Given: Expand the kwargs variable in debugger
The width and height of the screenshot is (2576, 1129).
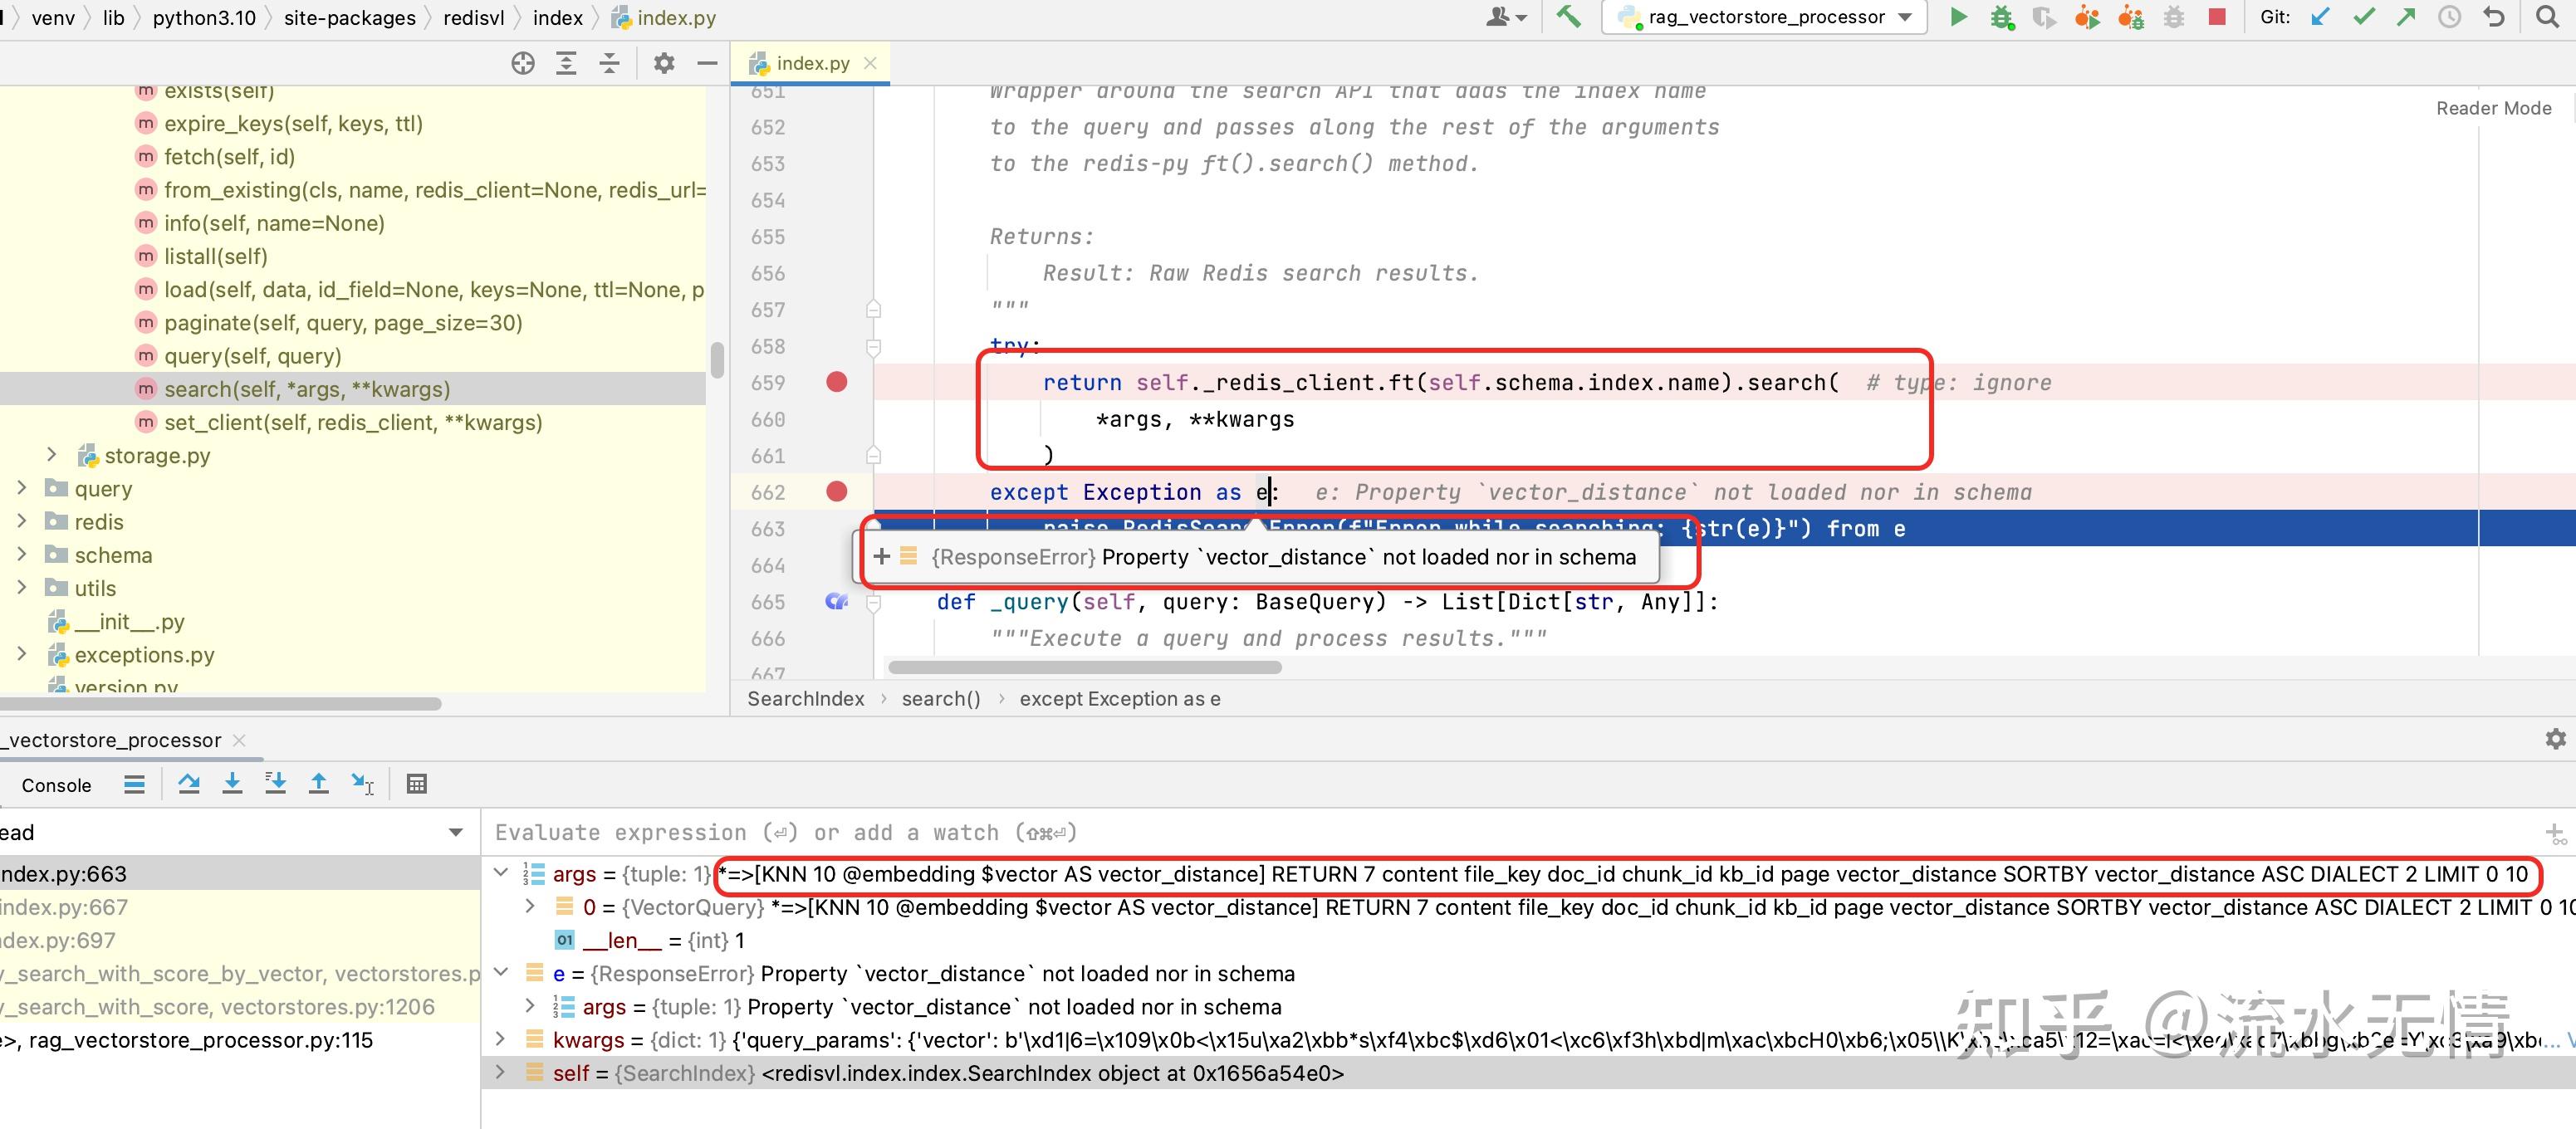Looking at the screenshot, I should (501, 1040).
